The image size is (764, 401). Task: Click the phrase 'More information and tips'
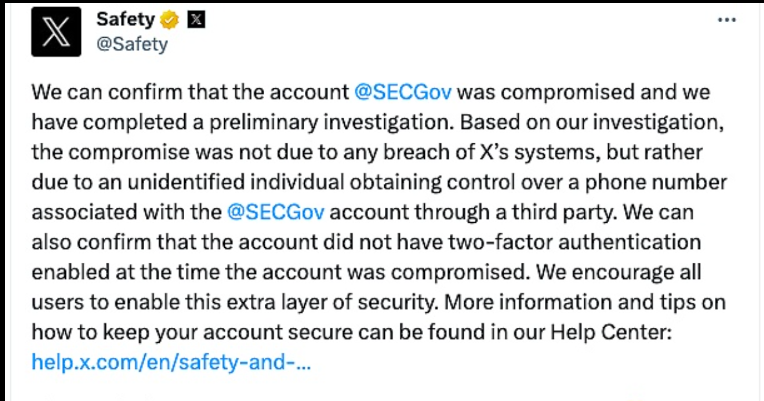point(614,302)
